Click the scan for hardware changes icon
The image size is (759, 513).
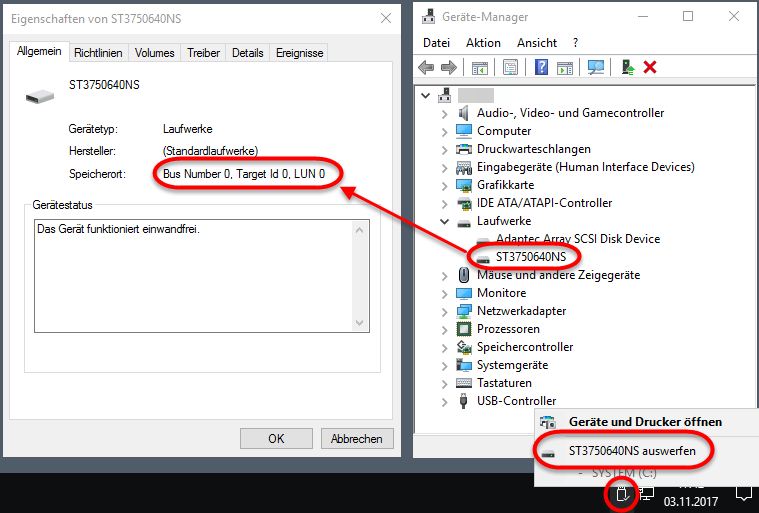click(596, 67)
